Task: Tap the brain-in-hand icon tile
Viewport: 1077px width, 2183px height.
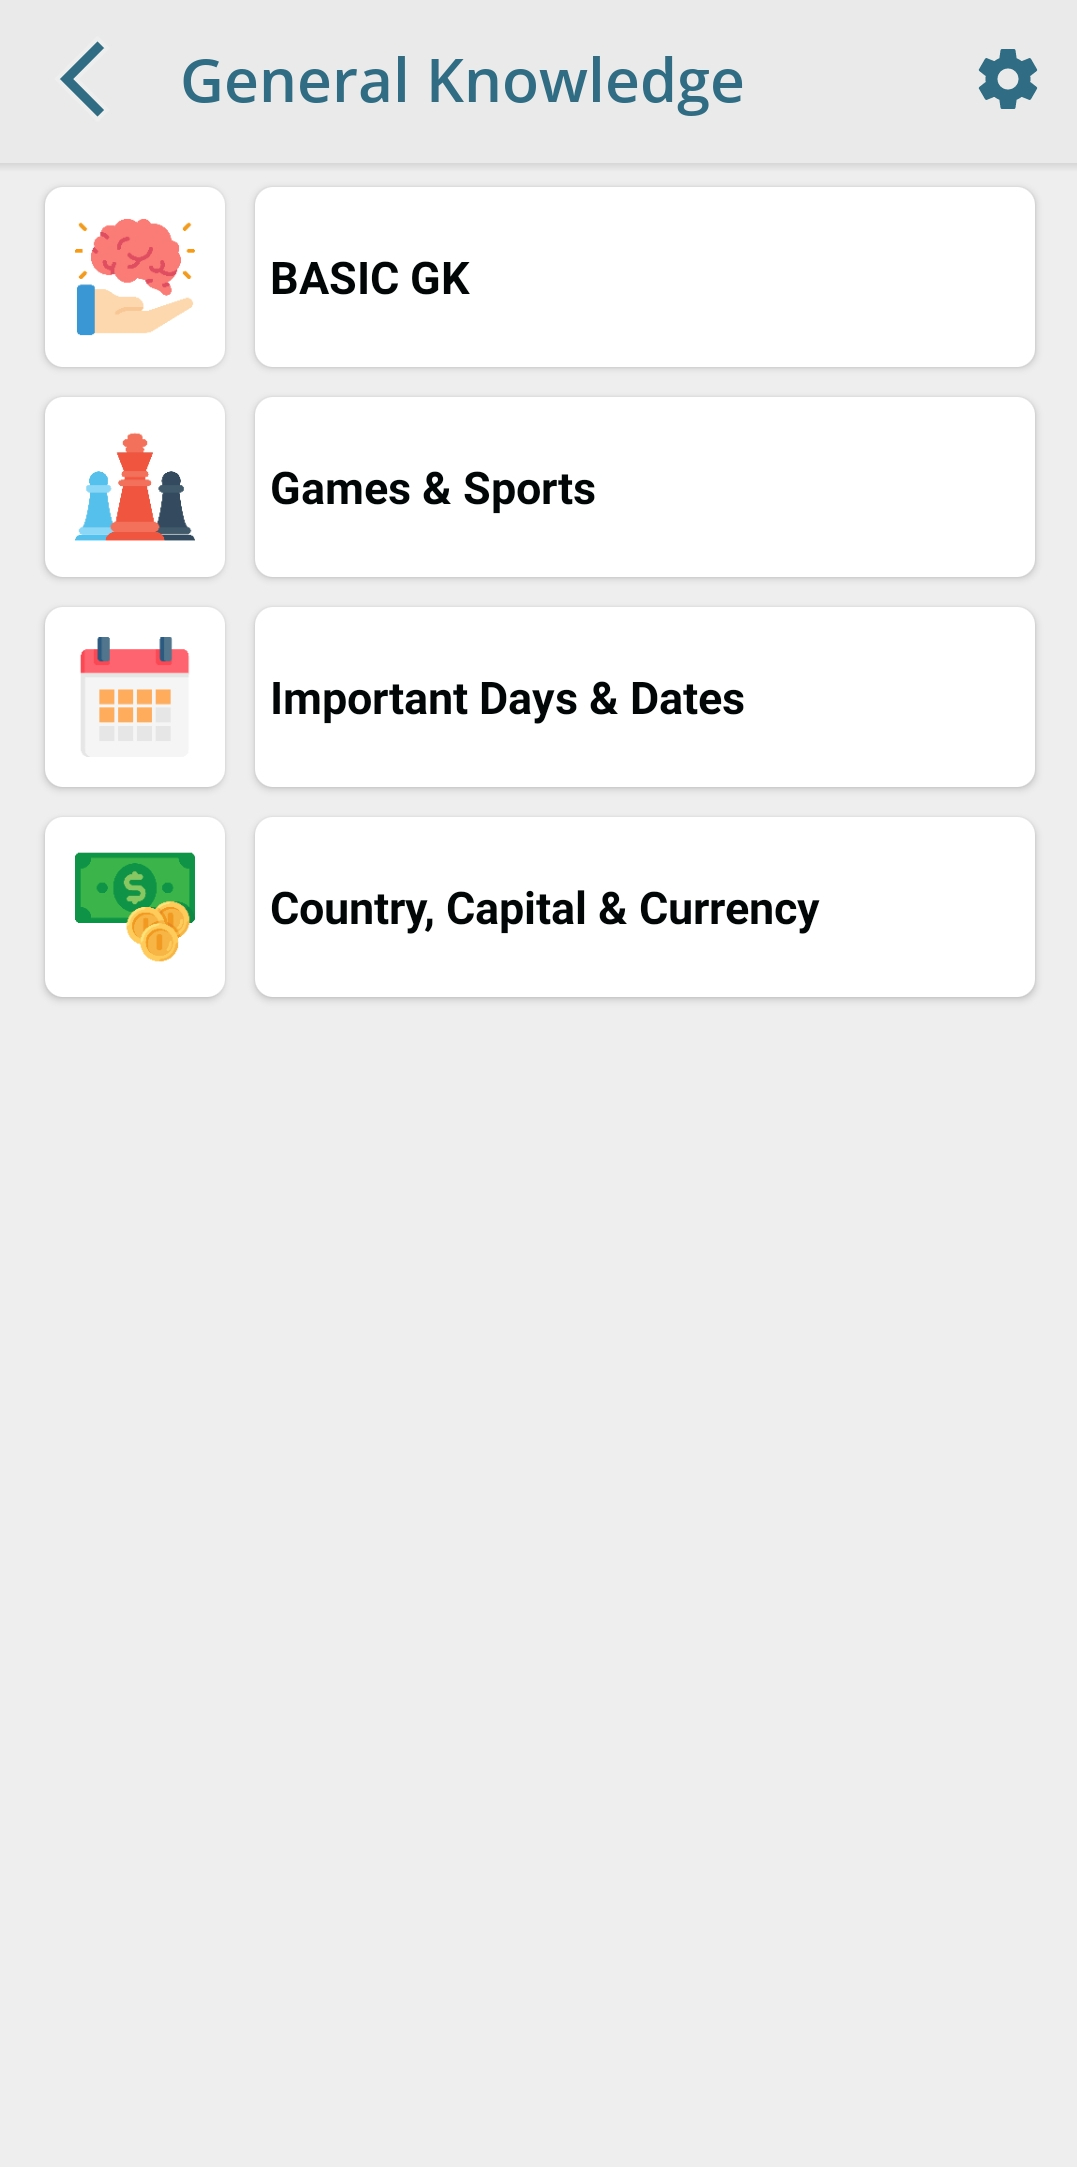Action: [x=135, y=277]
